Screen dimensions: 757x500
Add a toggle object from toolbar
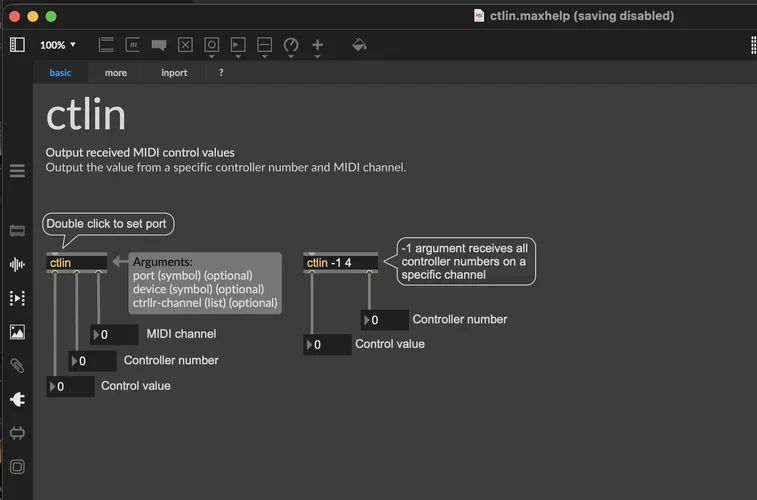pyautogui.click(x=185, y=45)
